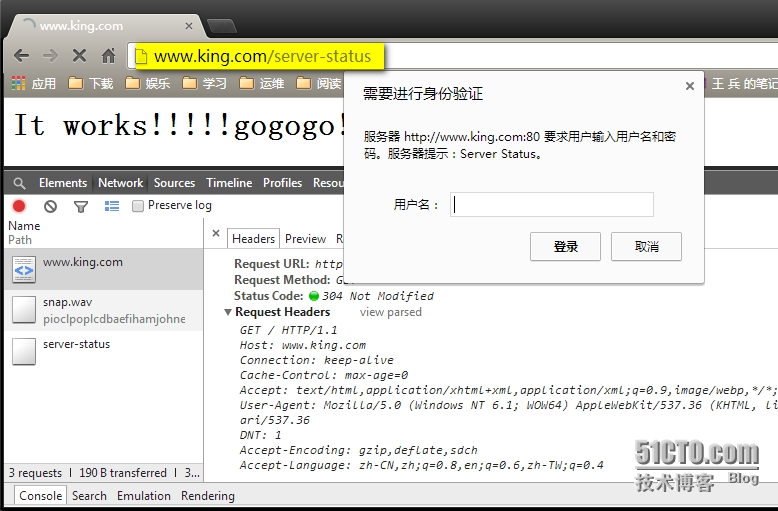Switch to the Sources panel tab
Viewport: 778px width, 511px height.
coord(174,183)
